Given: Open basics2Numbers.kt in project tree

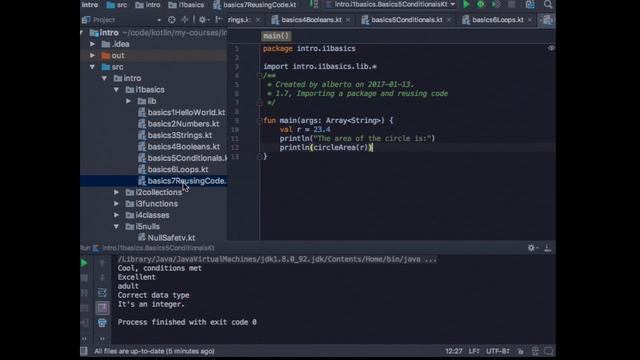Looking at the screenshot, I should 179,124.
